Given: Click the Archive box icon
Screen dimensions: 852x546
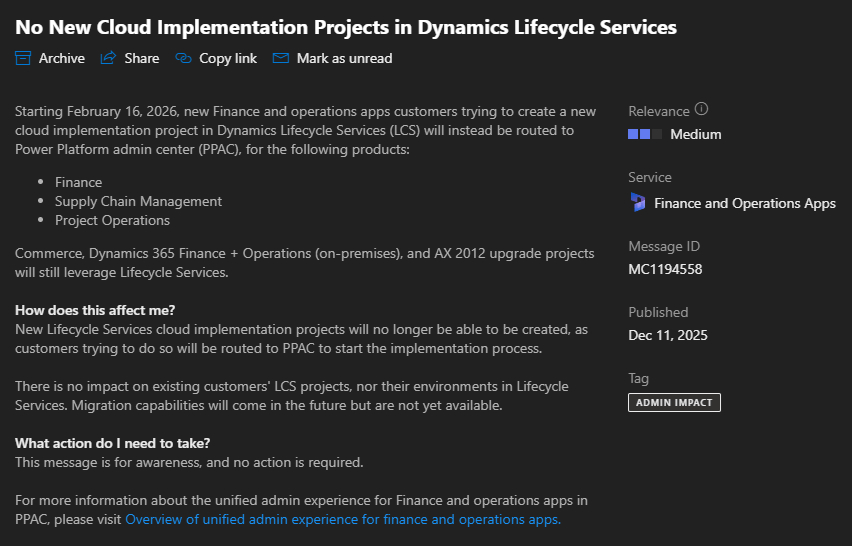Looking at the screenshot, I should [23, 58].
